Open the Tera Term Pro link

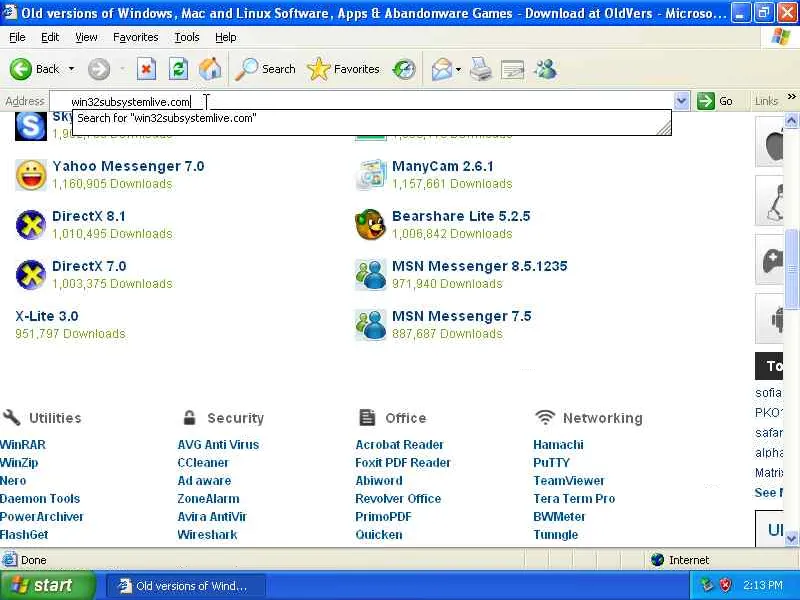pos(574,498)
